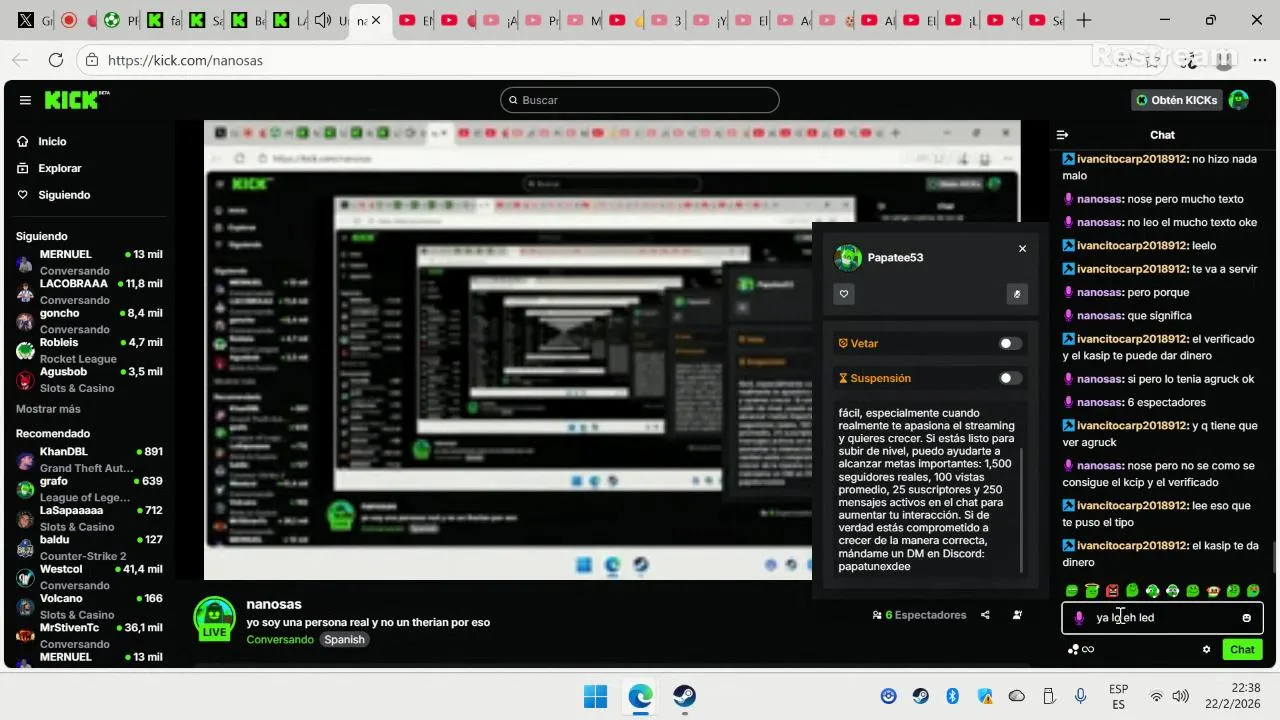This screenshot has height=720, width=1280.
Task: Open Steam from the taskbar
Action: coord(684,696)
